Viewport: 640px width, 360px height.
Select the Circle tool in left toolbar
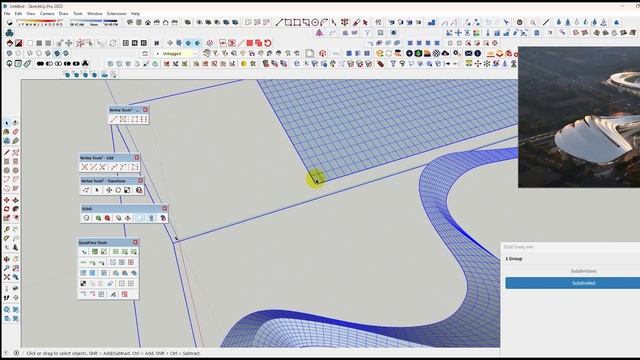coord(7,170)
